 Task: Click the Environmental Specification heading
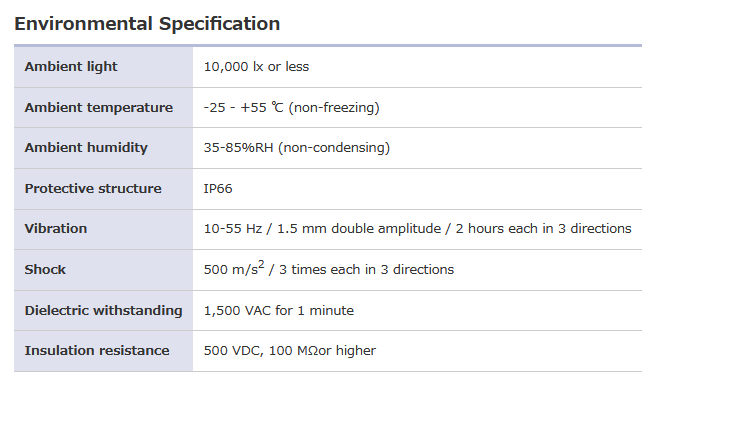[147, 24]
